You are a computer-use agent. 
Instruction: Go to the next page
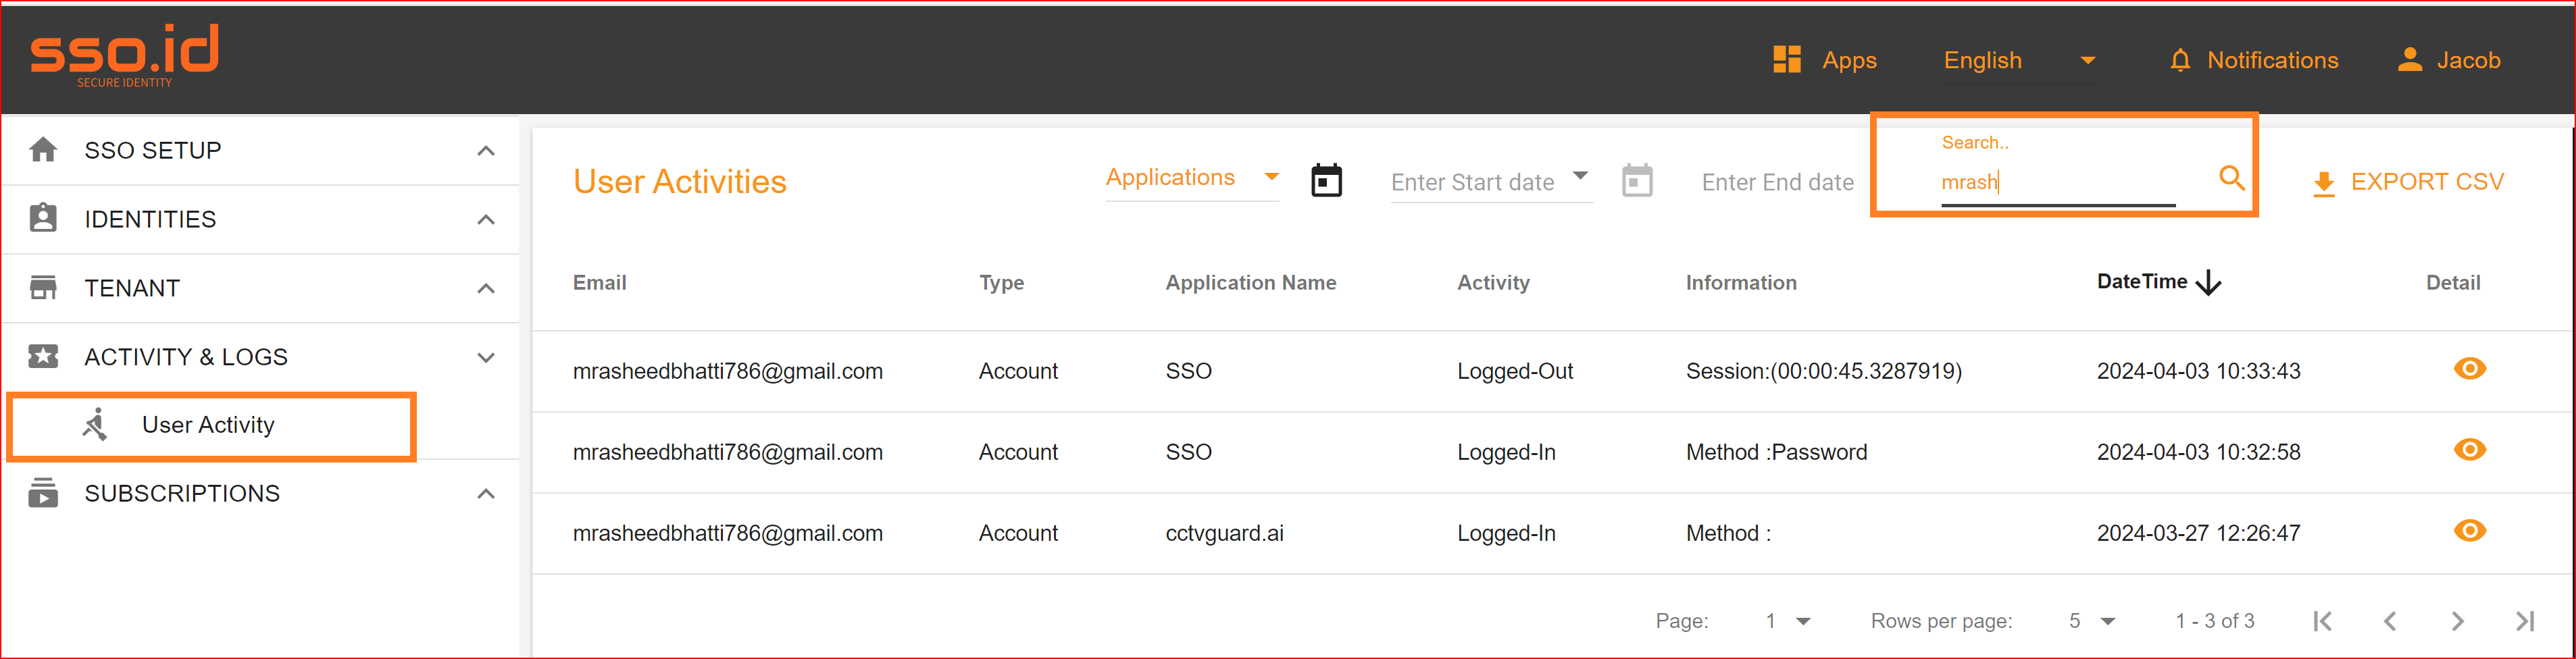pyautogui.click(x=2457, y=621)
